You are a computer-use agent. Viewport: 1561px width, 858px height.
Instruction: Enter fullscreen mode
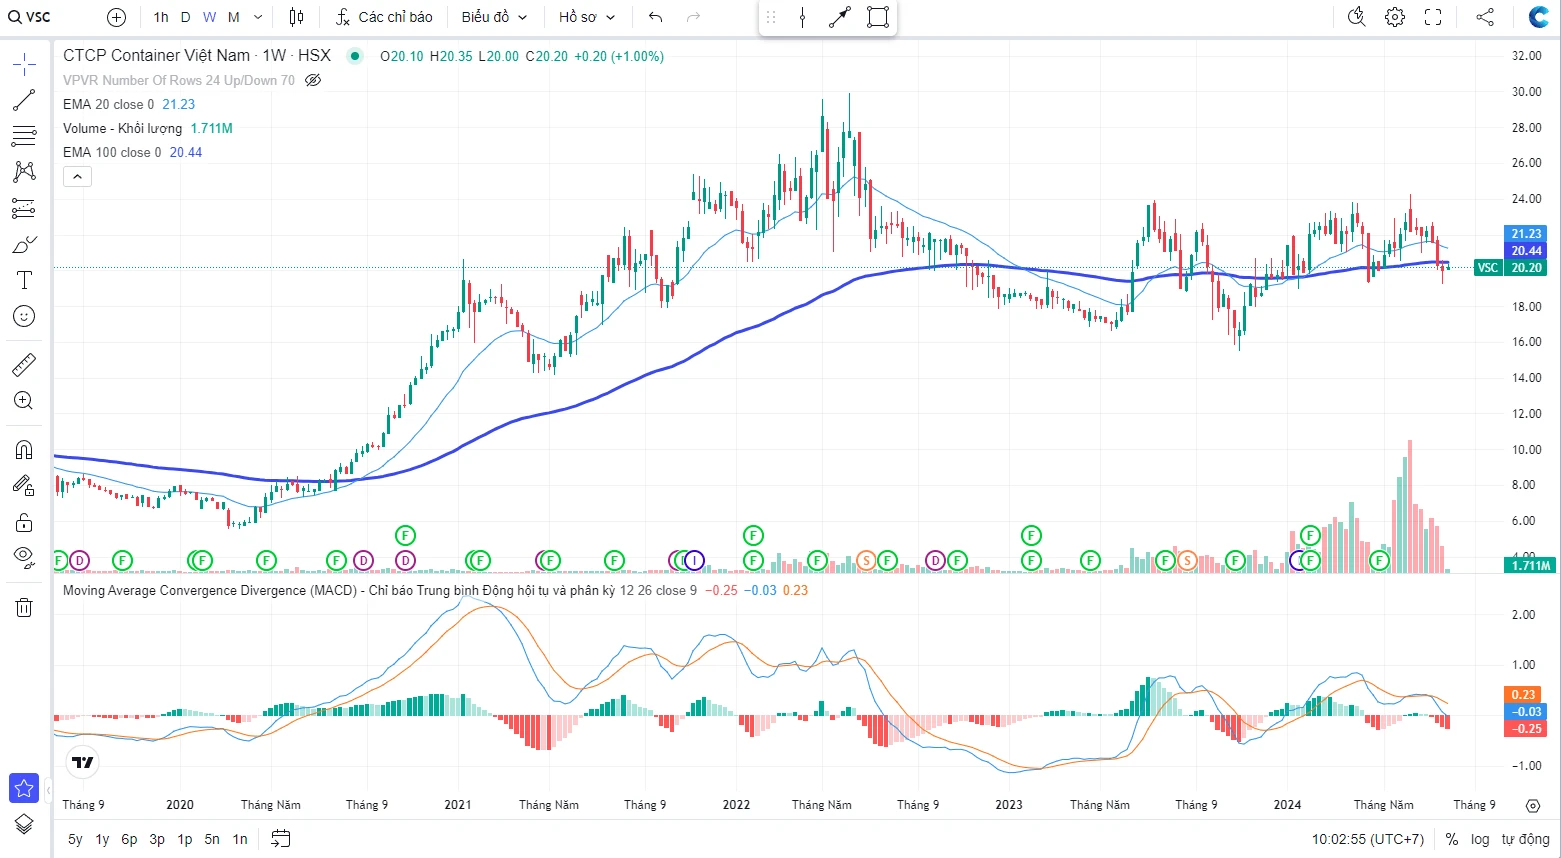[1433, 17]
